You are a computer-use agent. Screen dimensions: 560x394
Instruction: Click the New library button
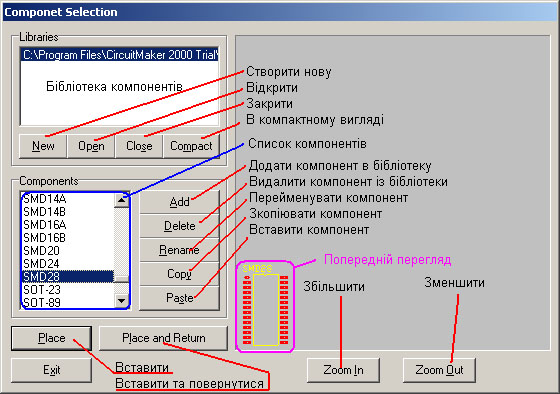tap(43, 146)
